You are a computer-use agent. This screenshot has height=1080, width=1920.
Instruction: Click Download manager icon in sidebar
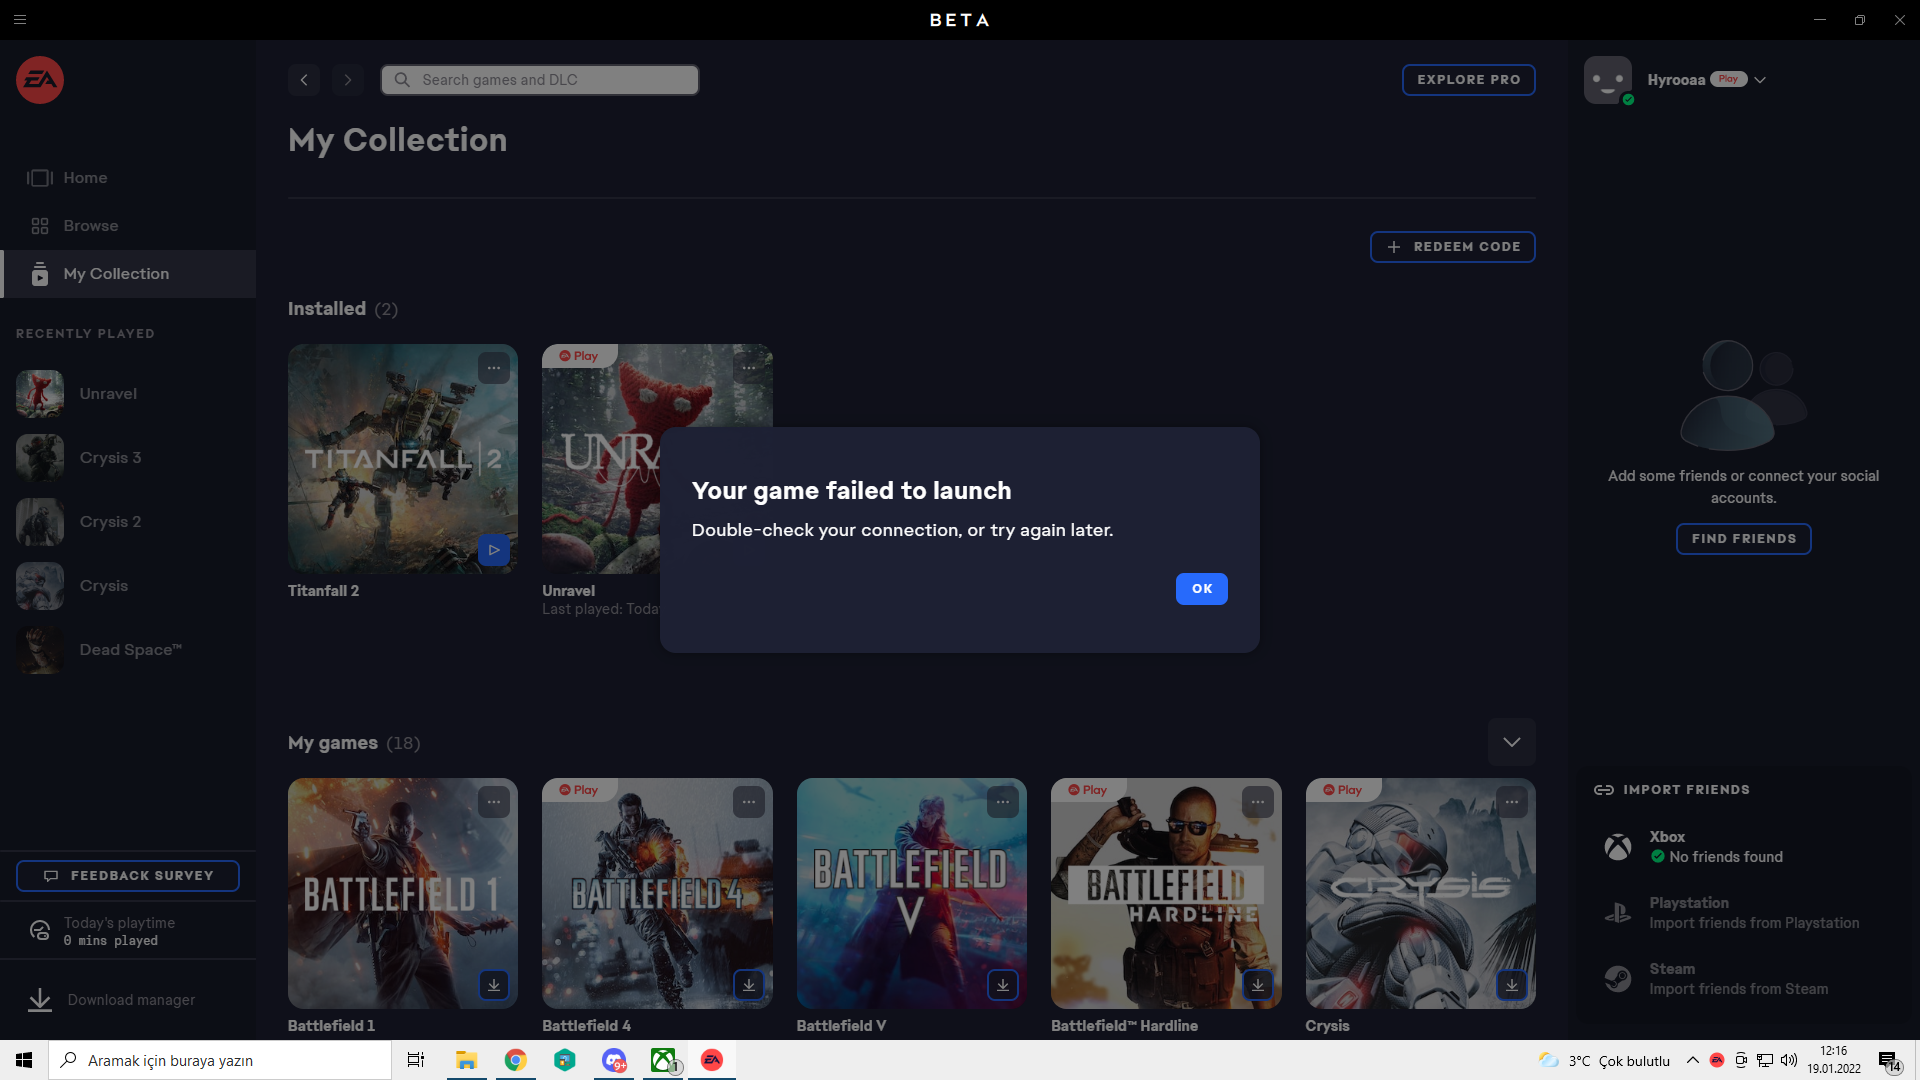point(40,1000)
